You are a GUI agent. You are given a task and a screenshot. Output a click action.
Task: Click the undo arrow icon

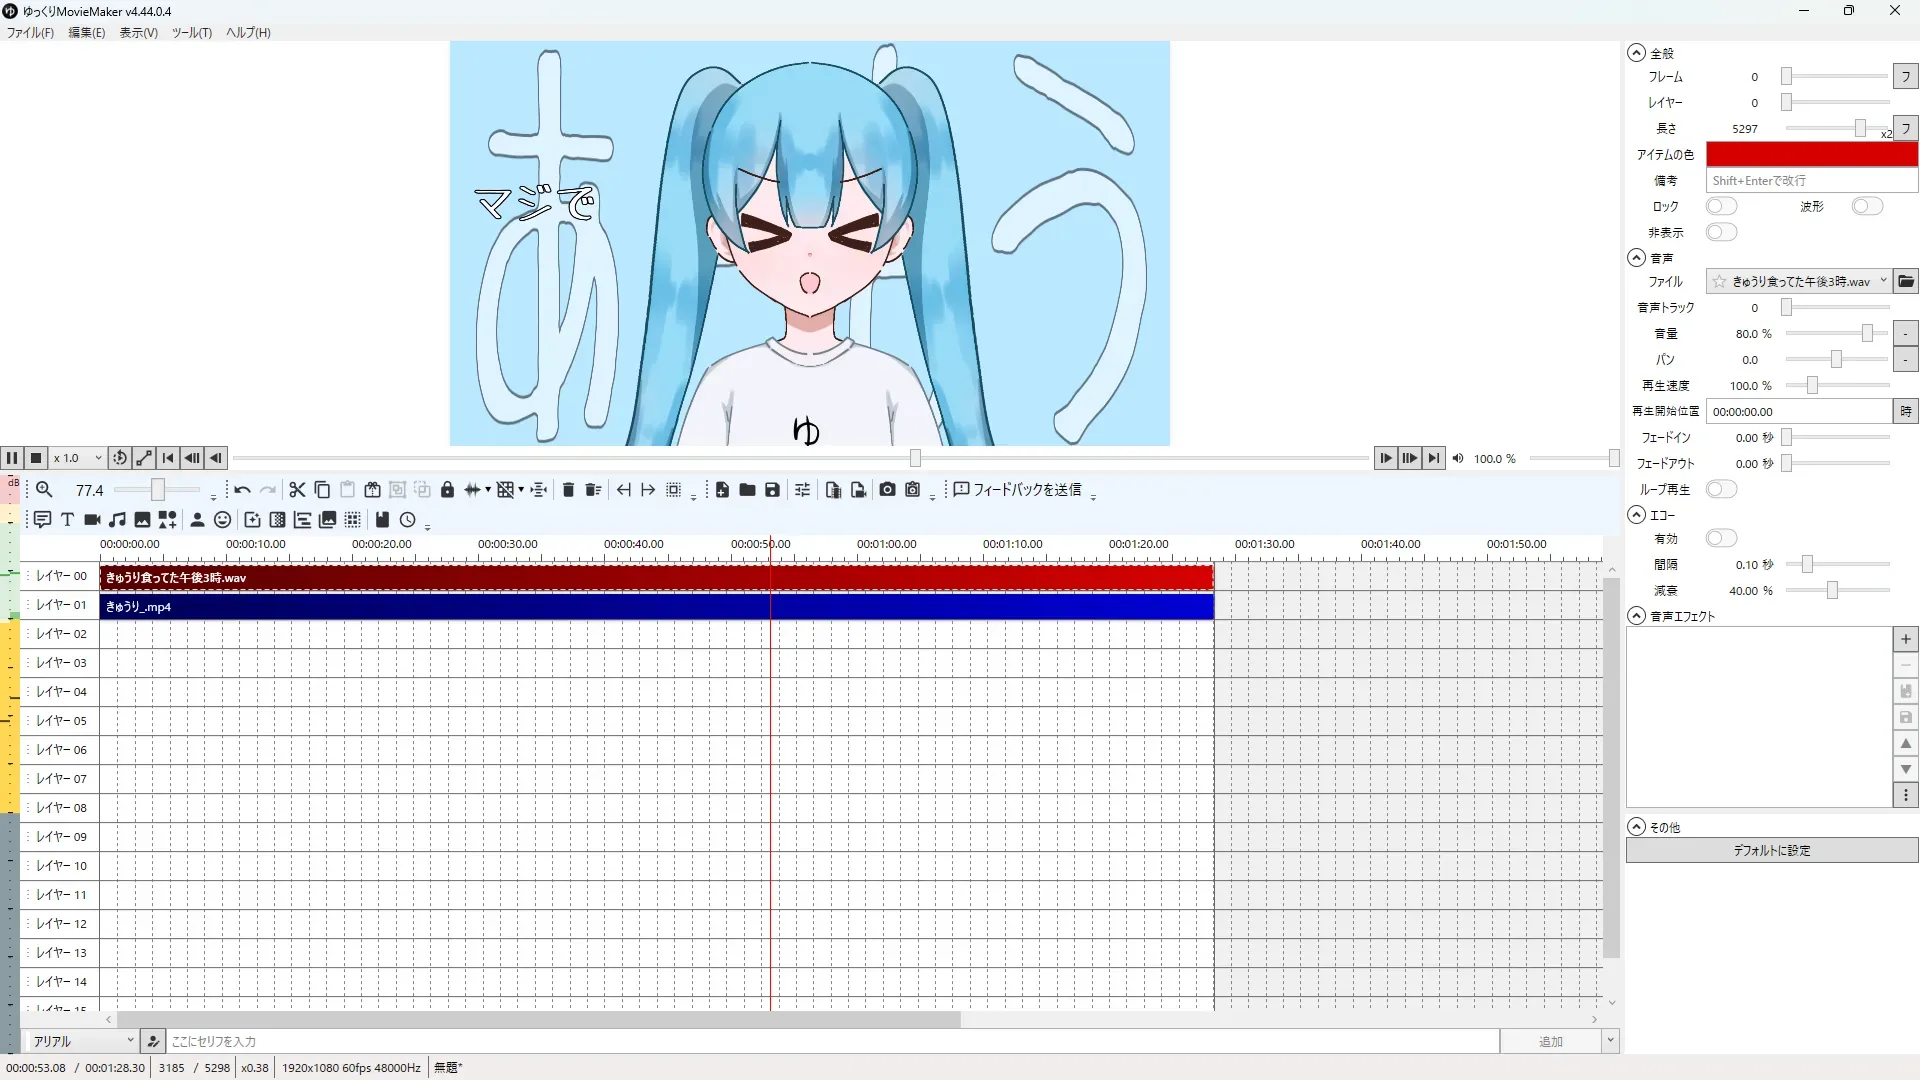242,490
